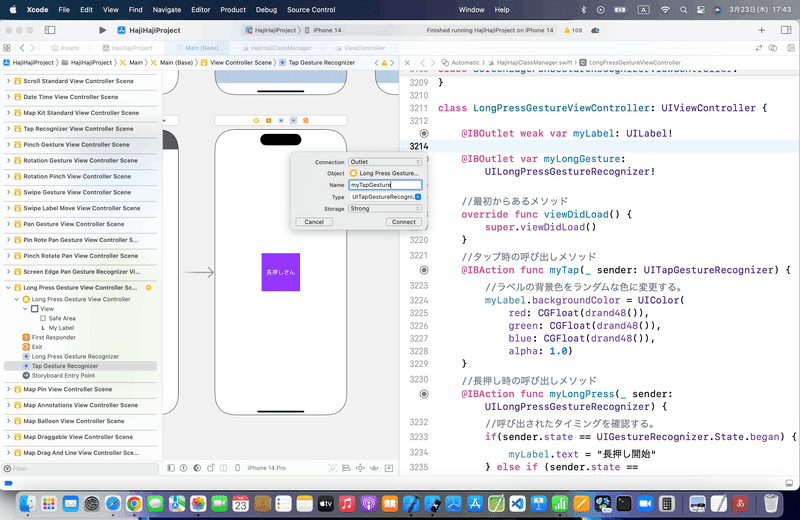This screenshot has width=800, height=520.
Task: Open the Connection type dropdown set to Outlet
Action: (x=385, y=162)
